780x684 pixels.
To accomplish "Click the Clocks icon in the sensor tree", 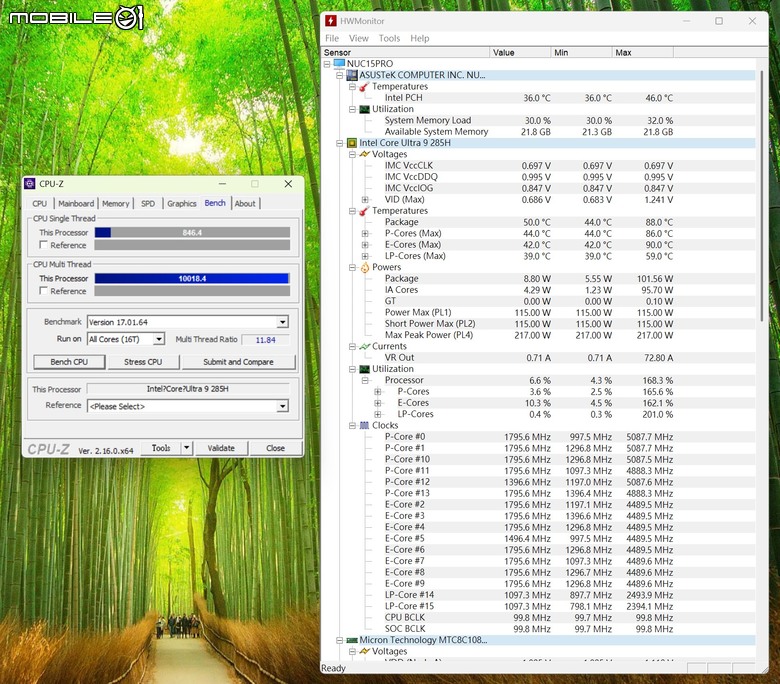I will (x=364, y=426).
